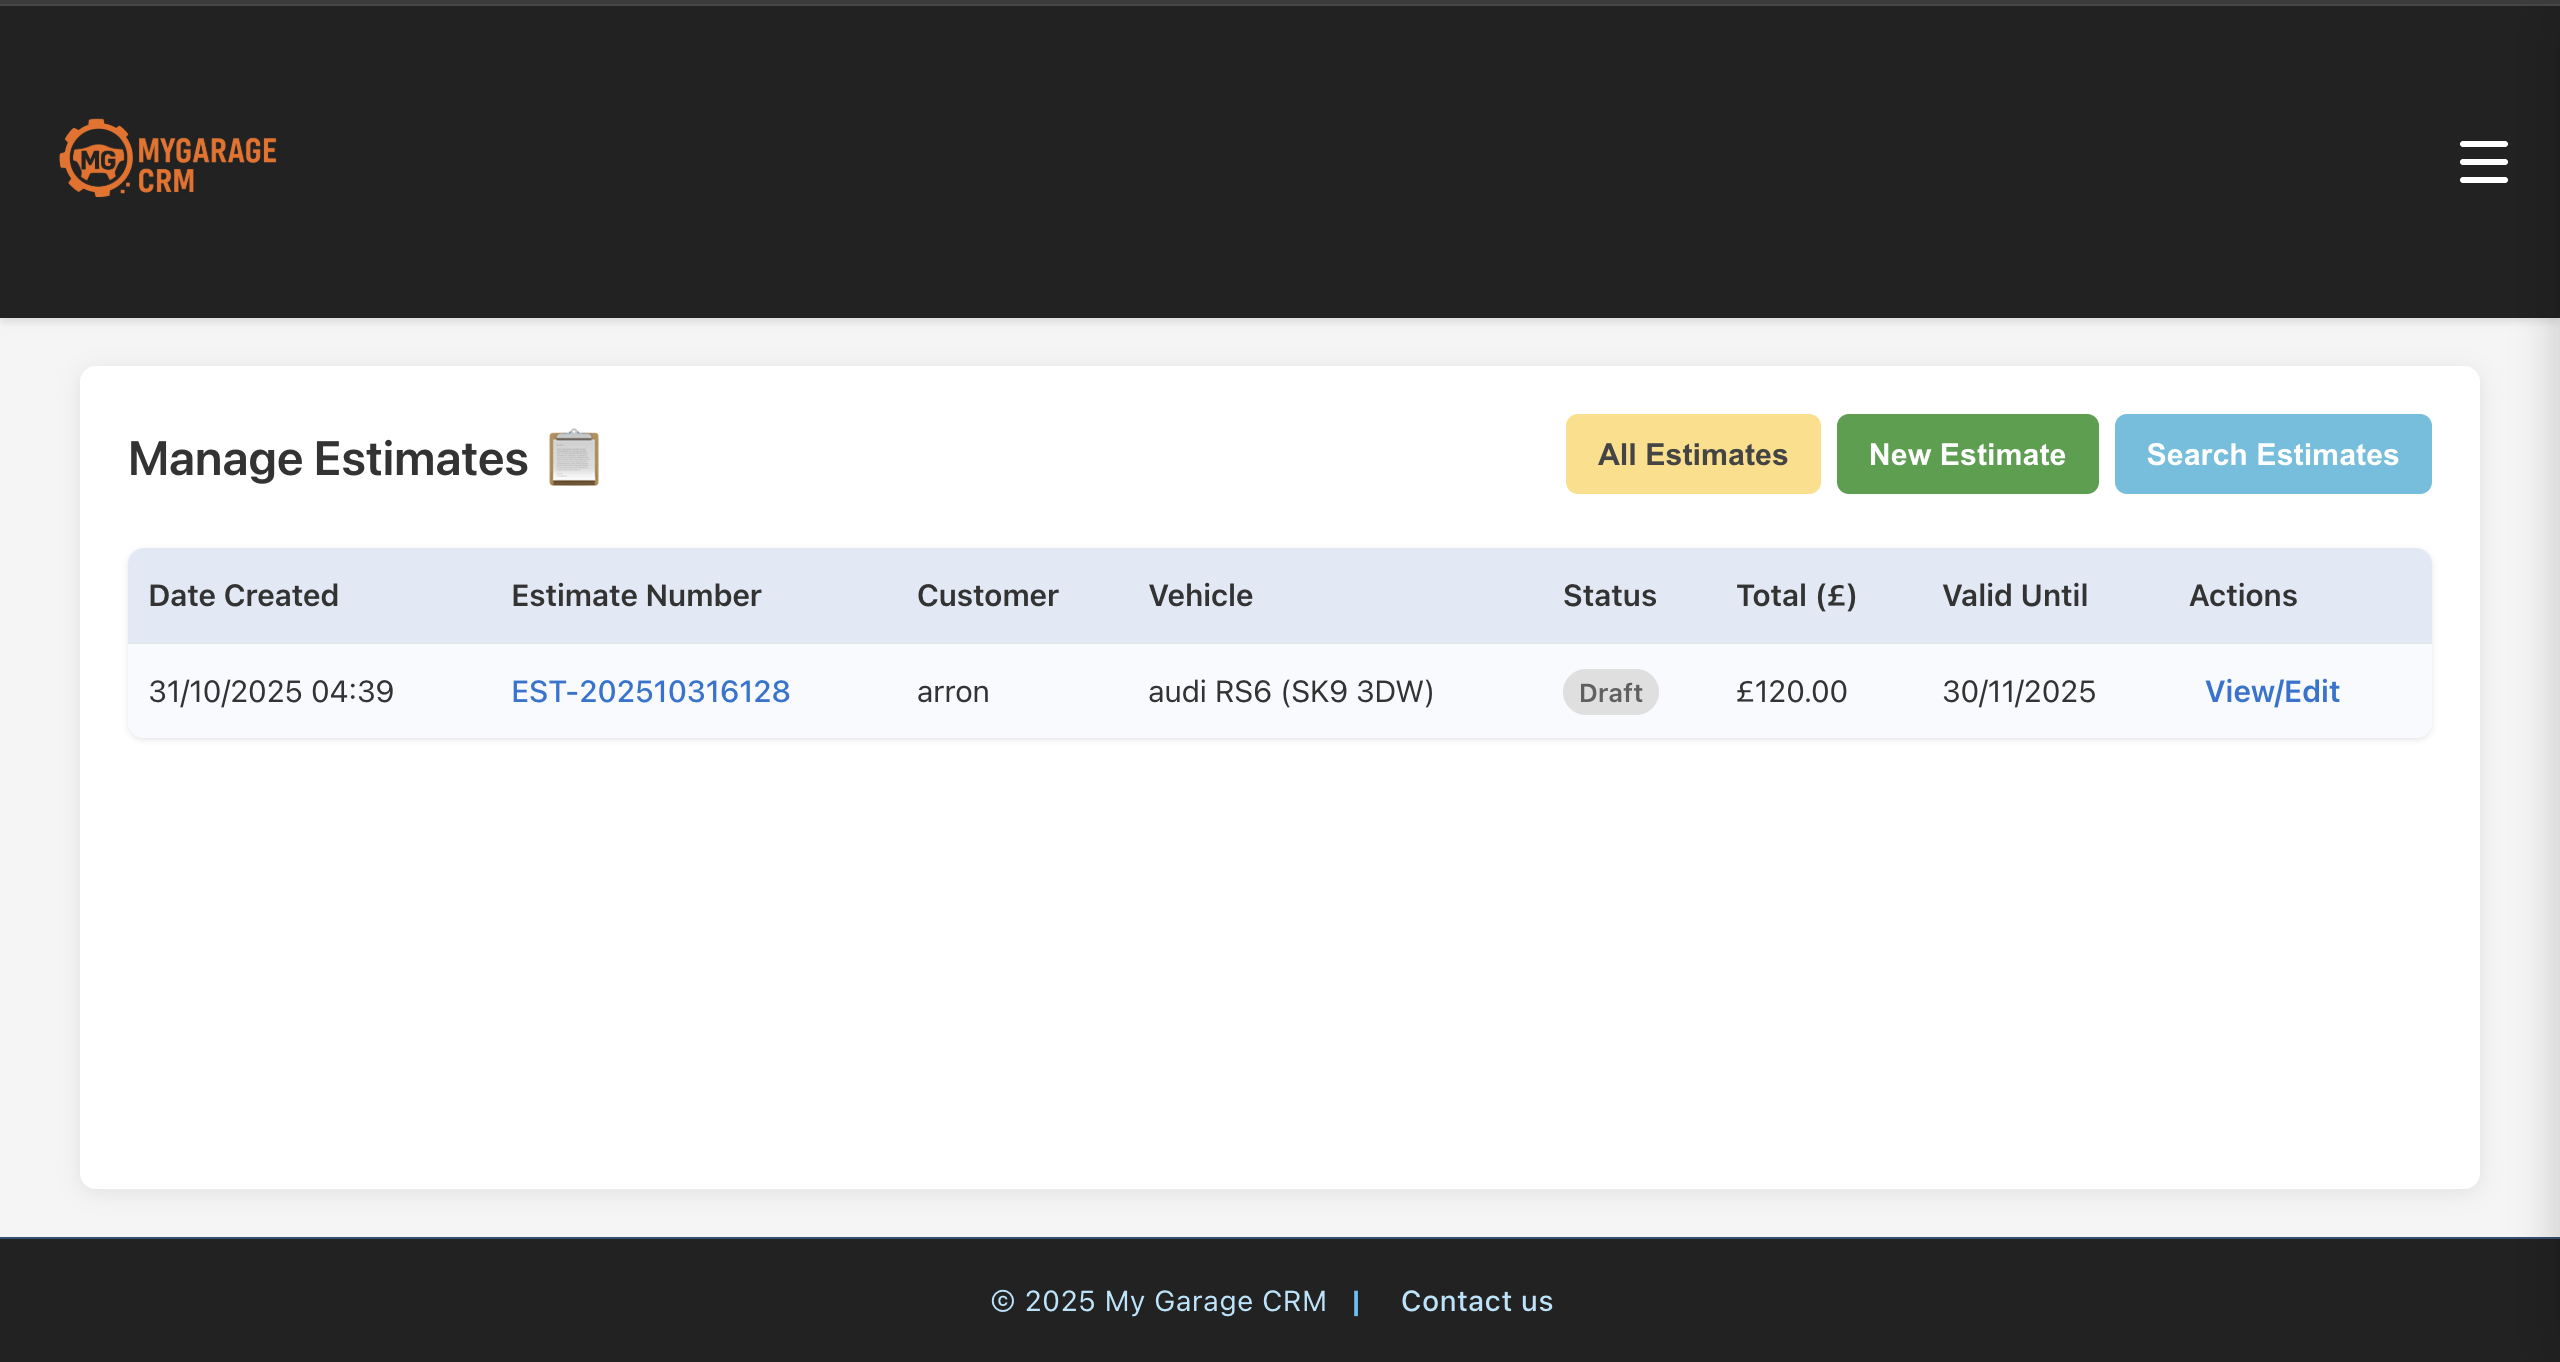Start a New Estimate
Screen dimensions: 2560x1362
pos(1967,454)
